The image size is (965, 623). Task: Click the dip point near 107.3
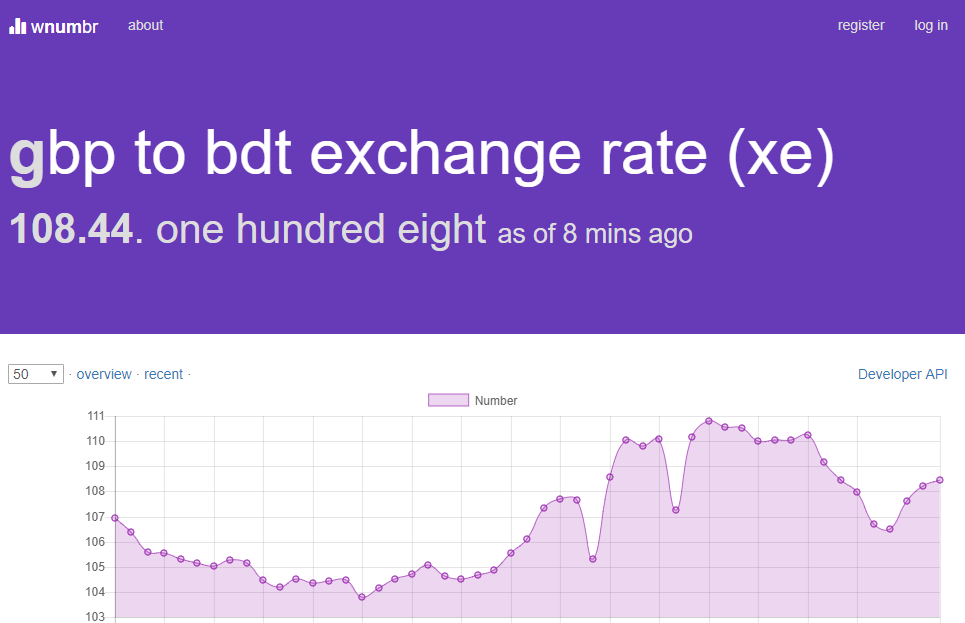(676, 510)
